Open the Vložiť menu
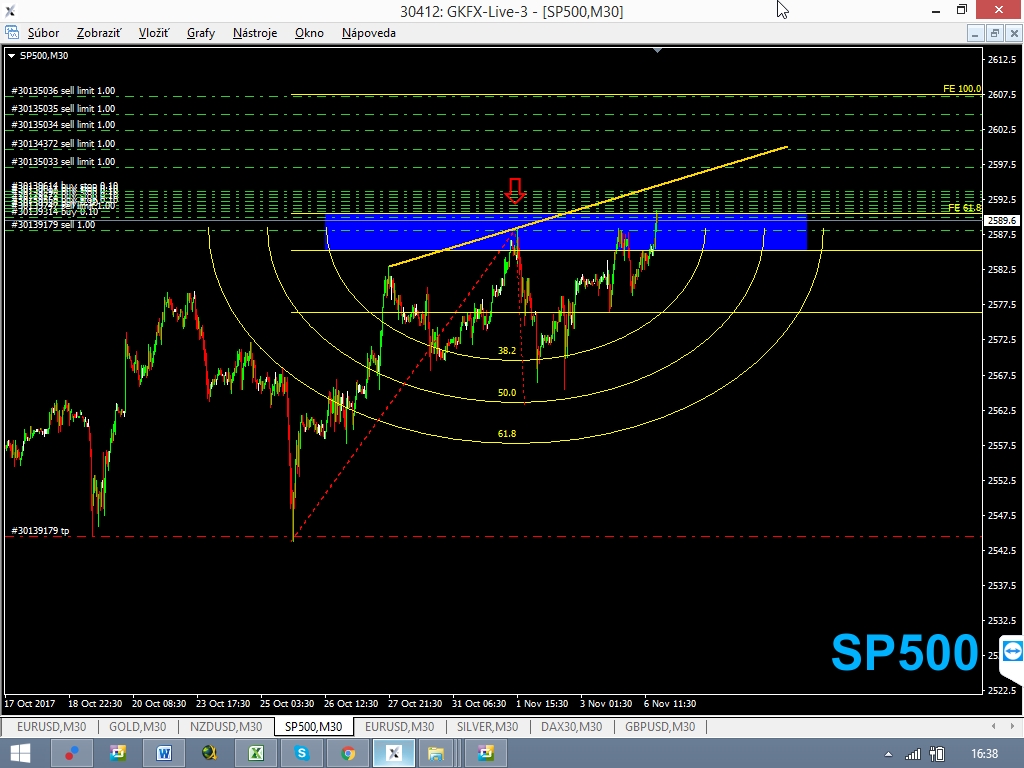The height and width of the screenshot is (768, 1024). [153, 33]
